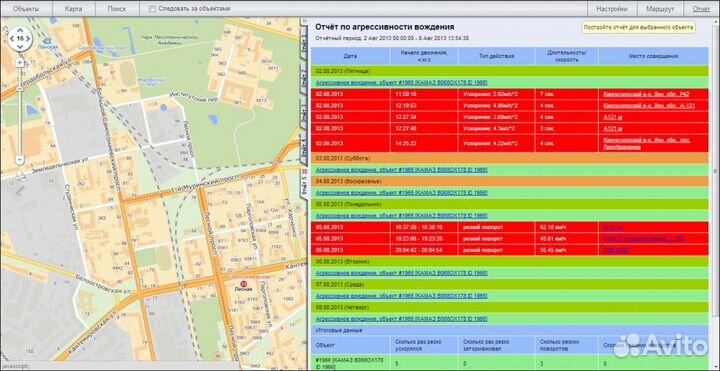Click the Тип действия column header
Image resolution: width=720 pixels, height=371 pixels.
point(496,56)
